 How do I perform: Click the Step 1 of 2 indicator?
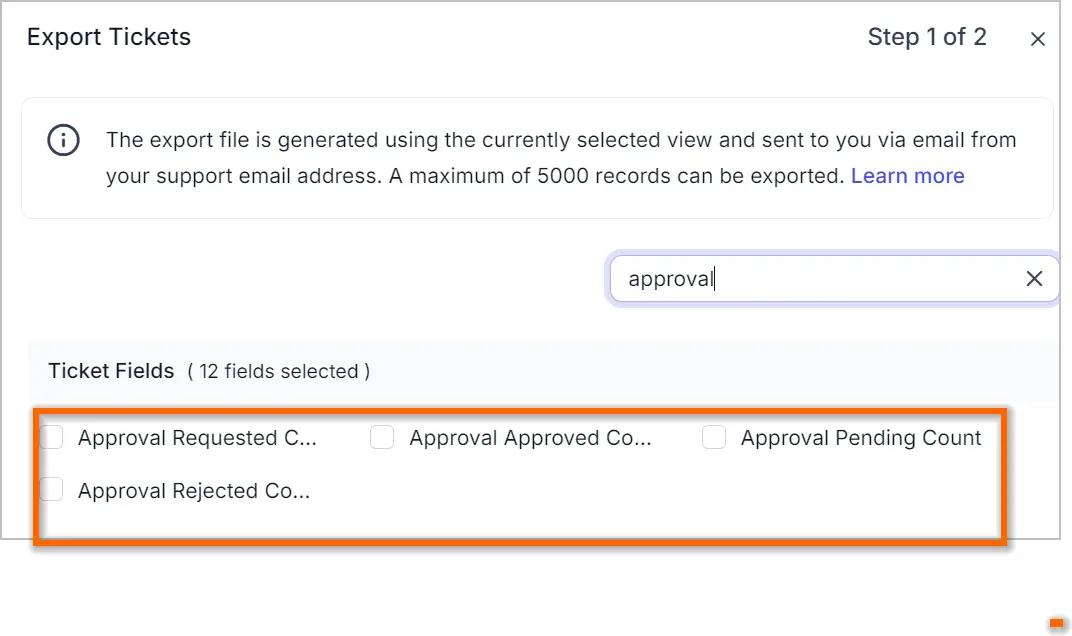click(x=927, y=37)
